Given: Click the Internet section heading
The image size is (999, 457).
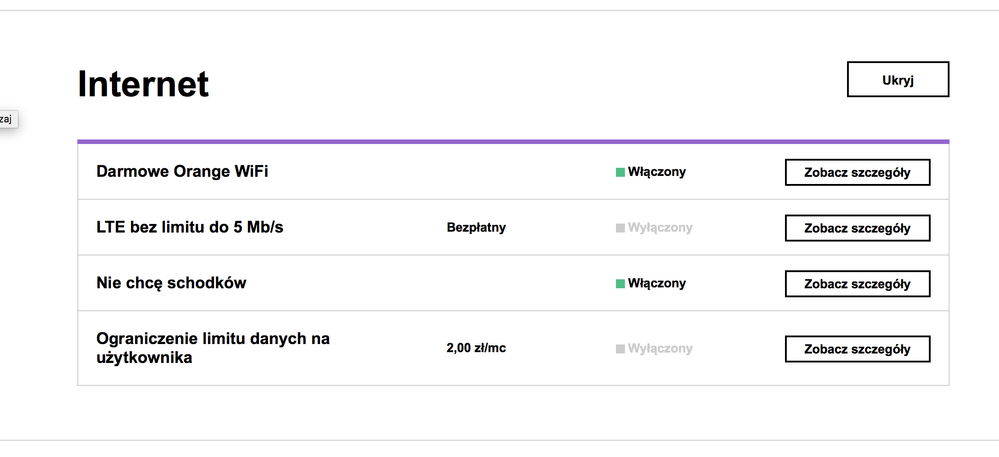Looking at the screenshot, I should [143, 84].
